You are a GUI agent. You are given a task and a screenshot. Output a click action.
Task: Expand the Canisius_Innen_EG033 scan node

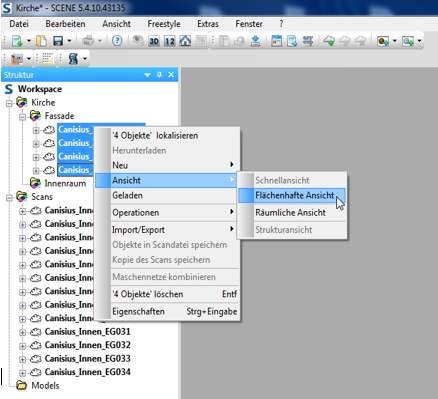point(22,359)
